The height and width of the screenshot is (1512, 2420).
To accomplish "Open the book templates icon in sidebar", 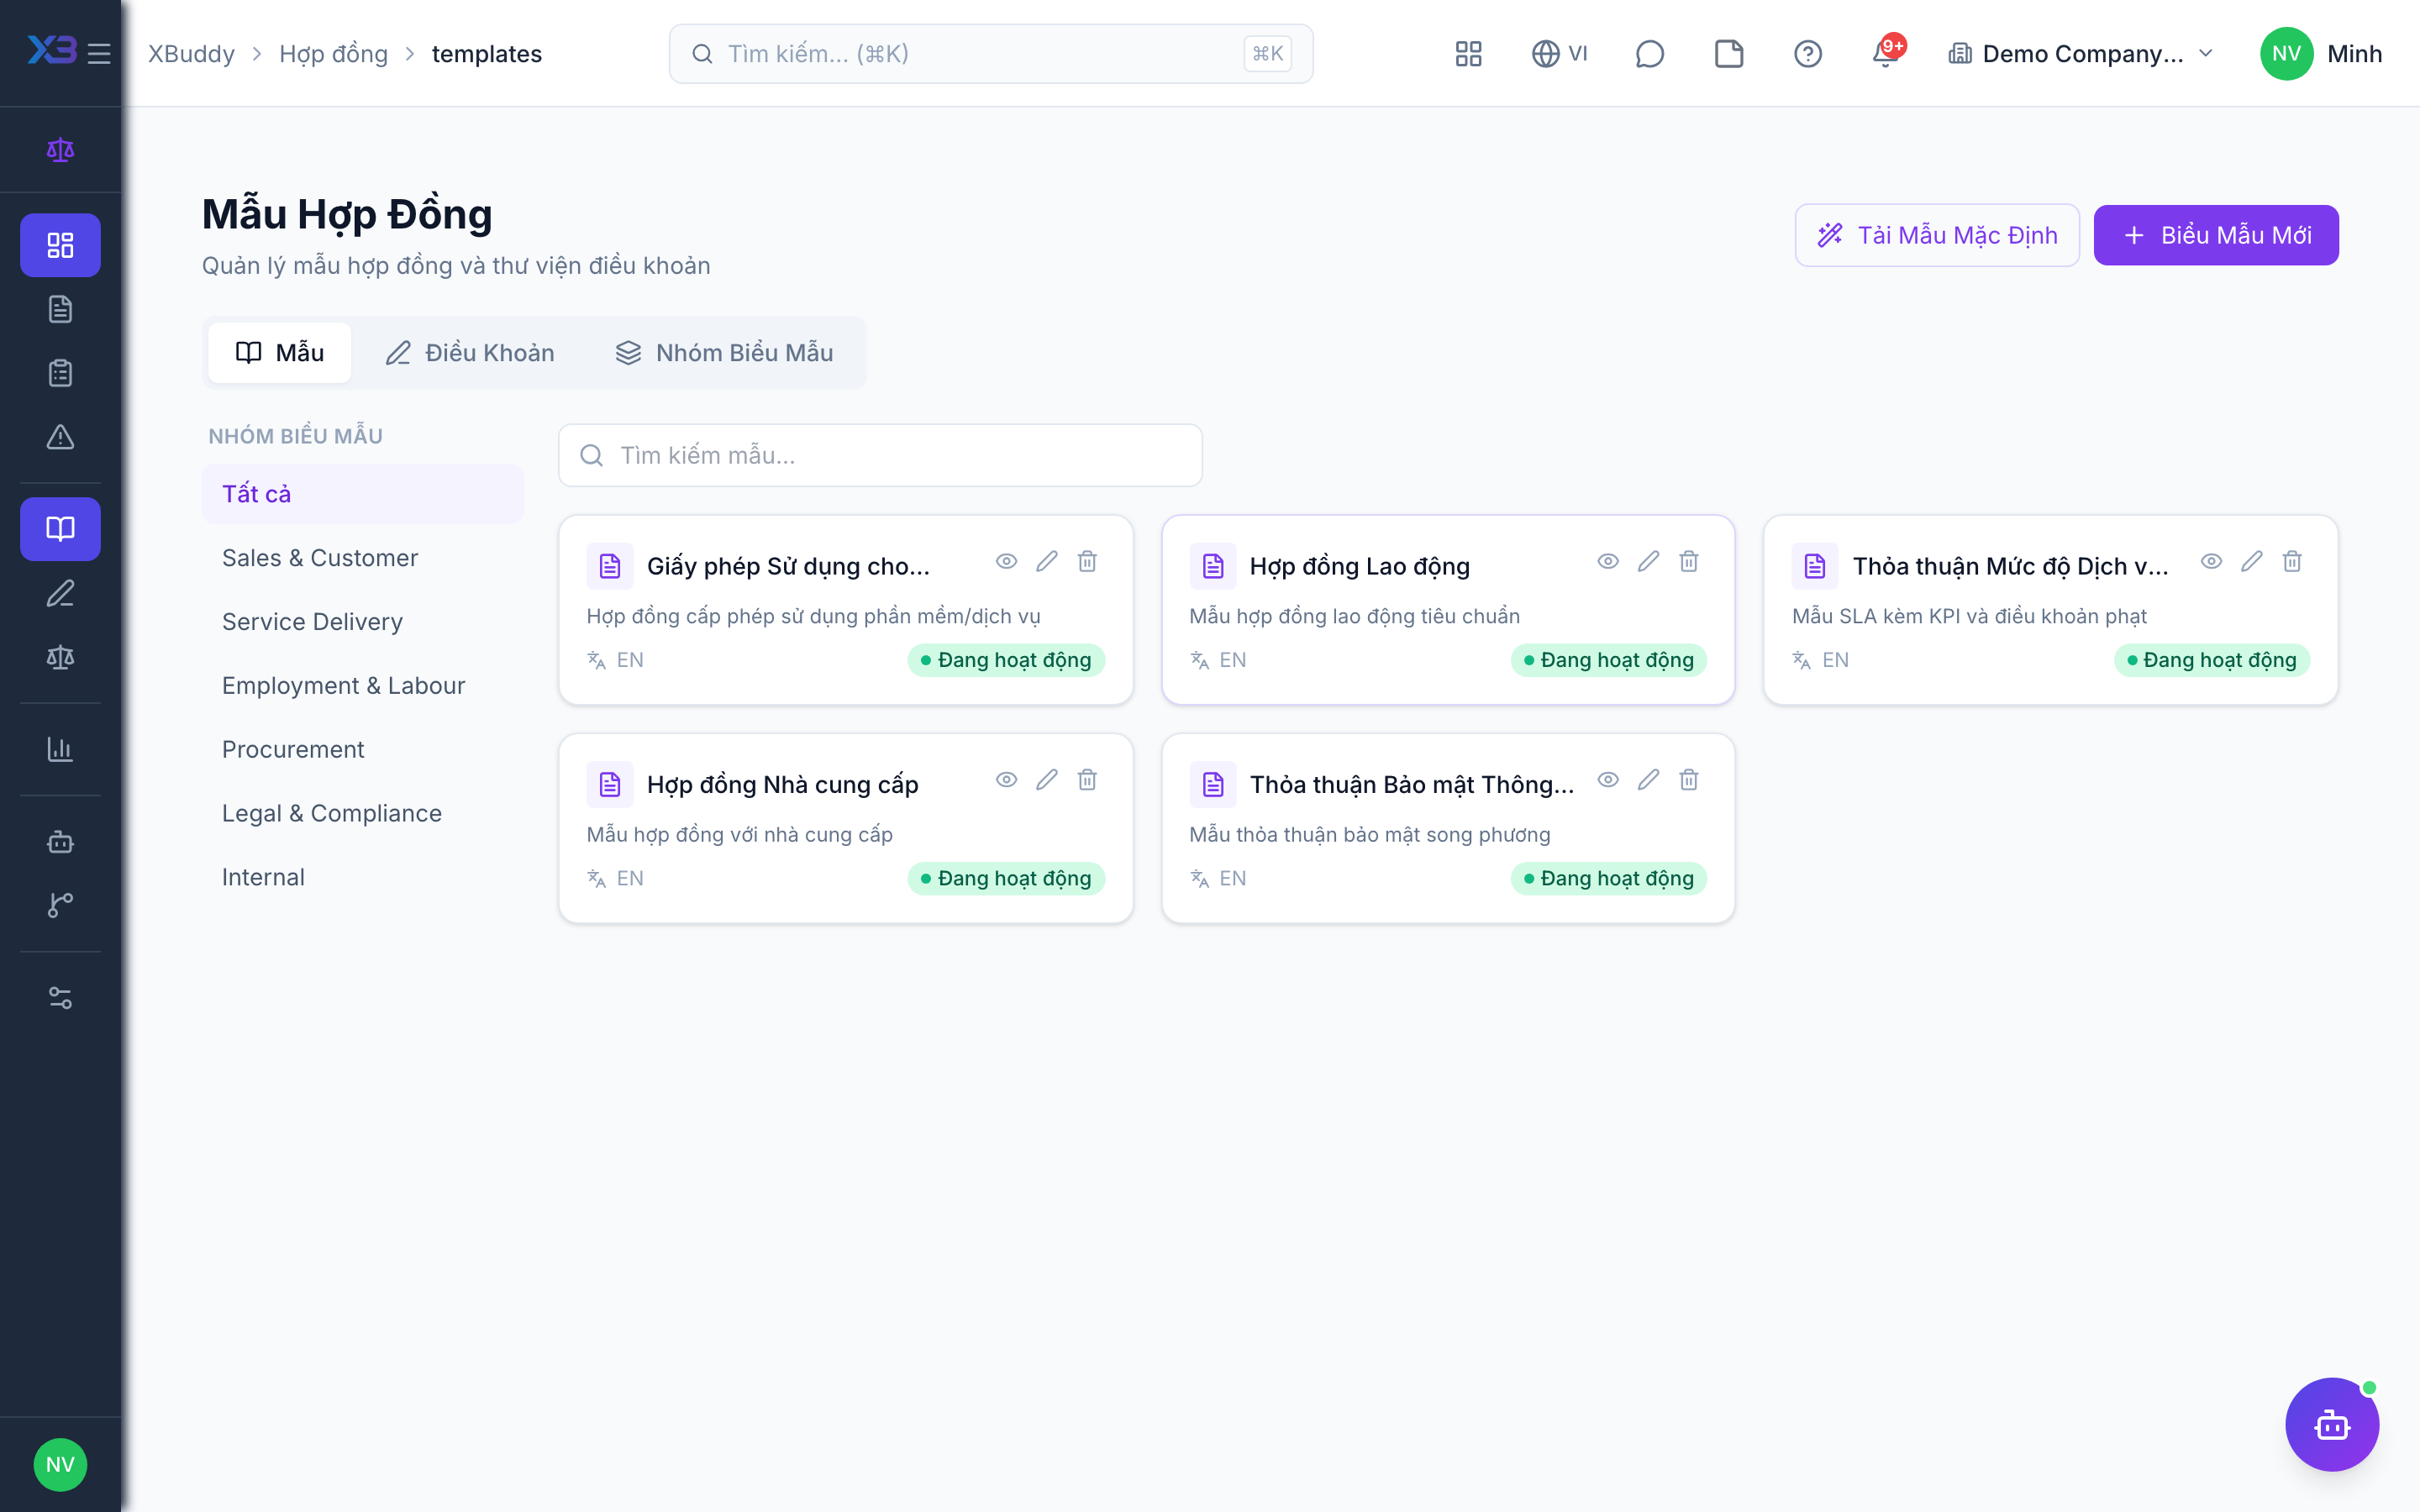I will tap(60, 529).
